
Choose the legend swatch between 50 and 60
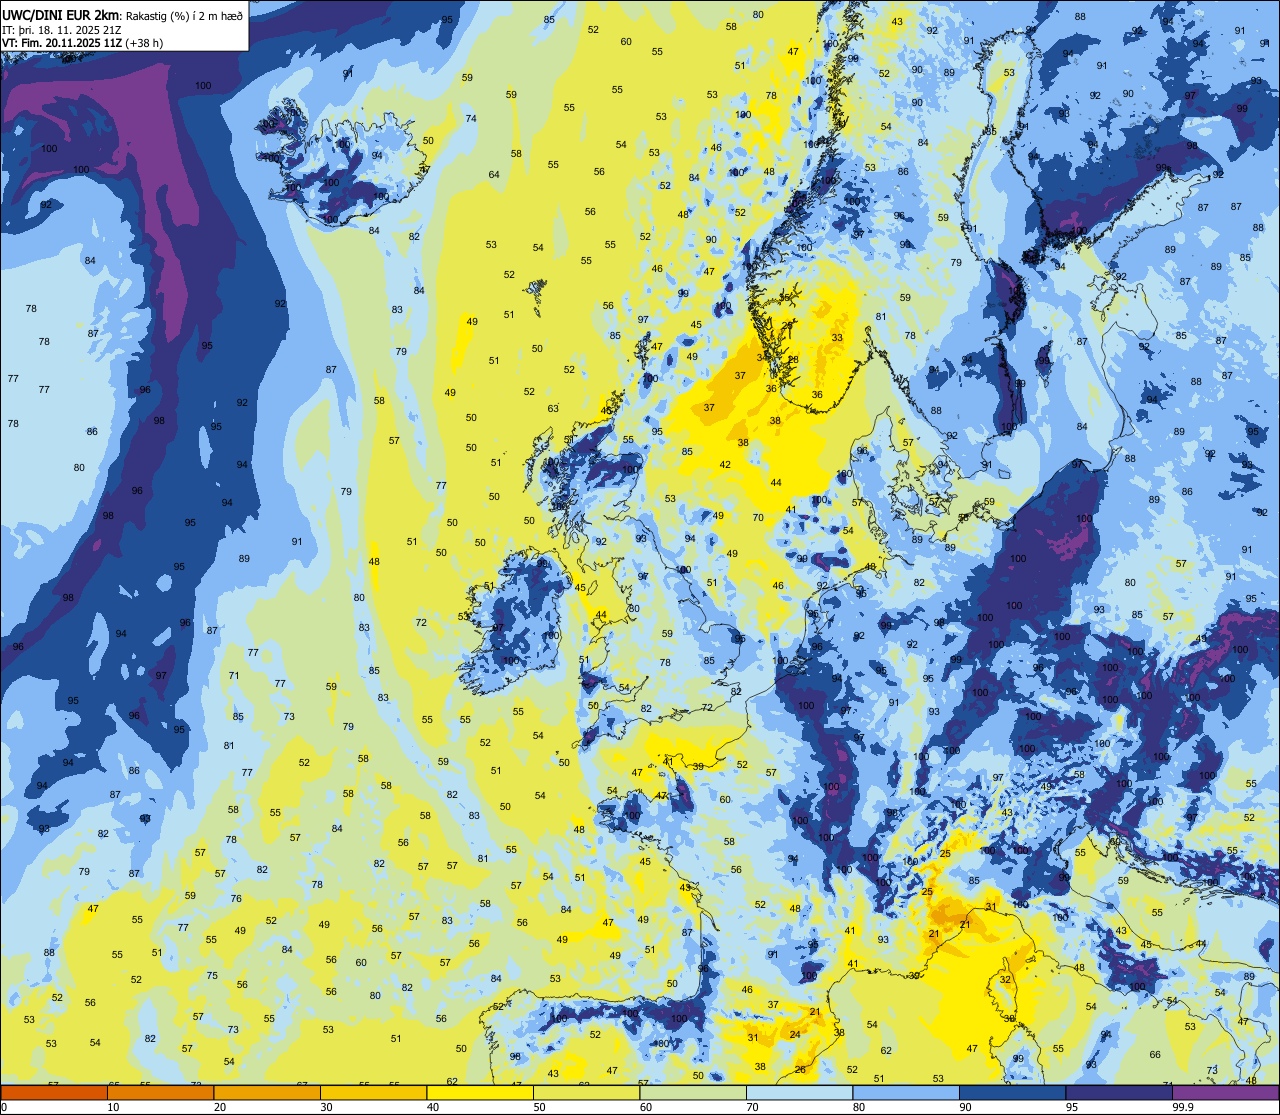pos(586,1093)
